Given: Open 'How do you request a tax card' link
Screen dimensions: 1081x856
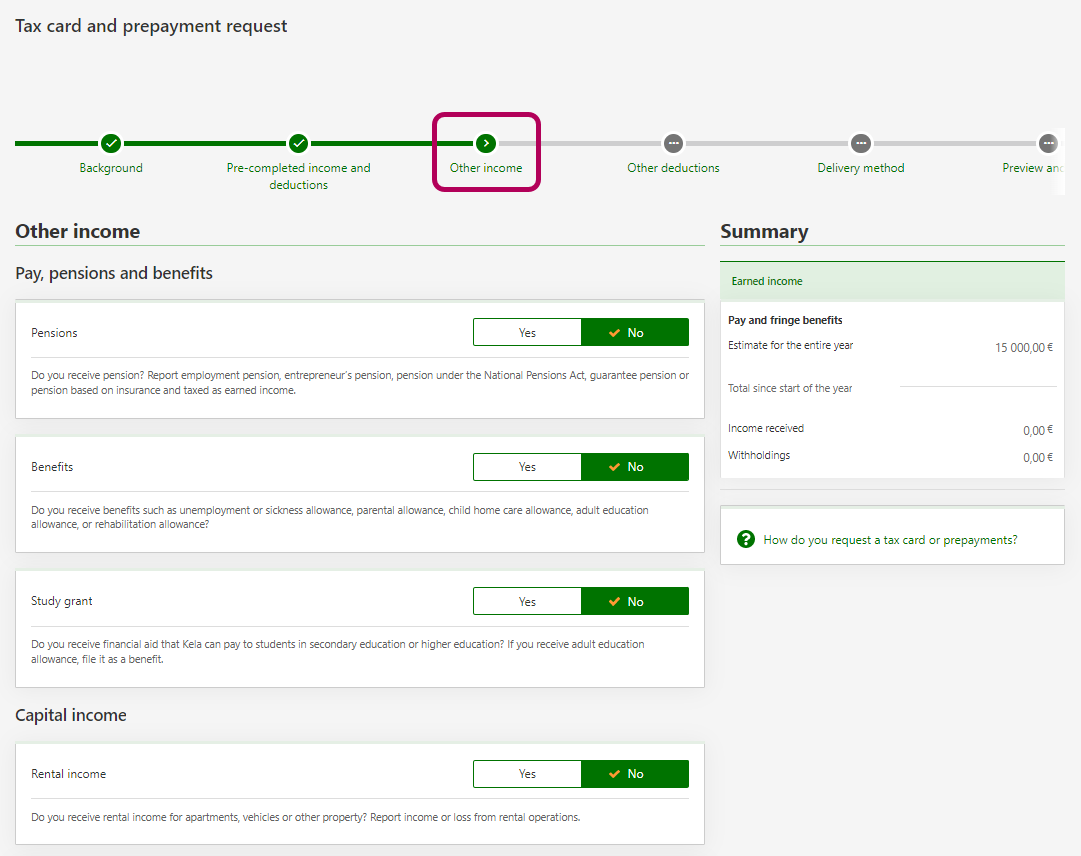Looking at the screenshot, I should click(890, 540).
